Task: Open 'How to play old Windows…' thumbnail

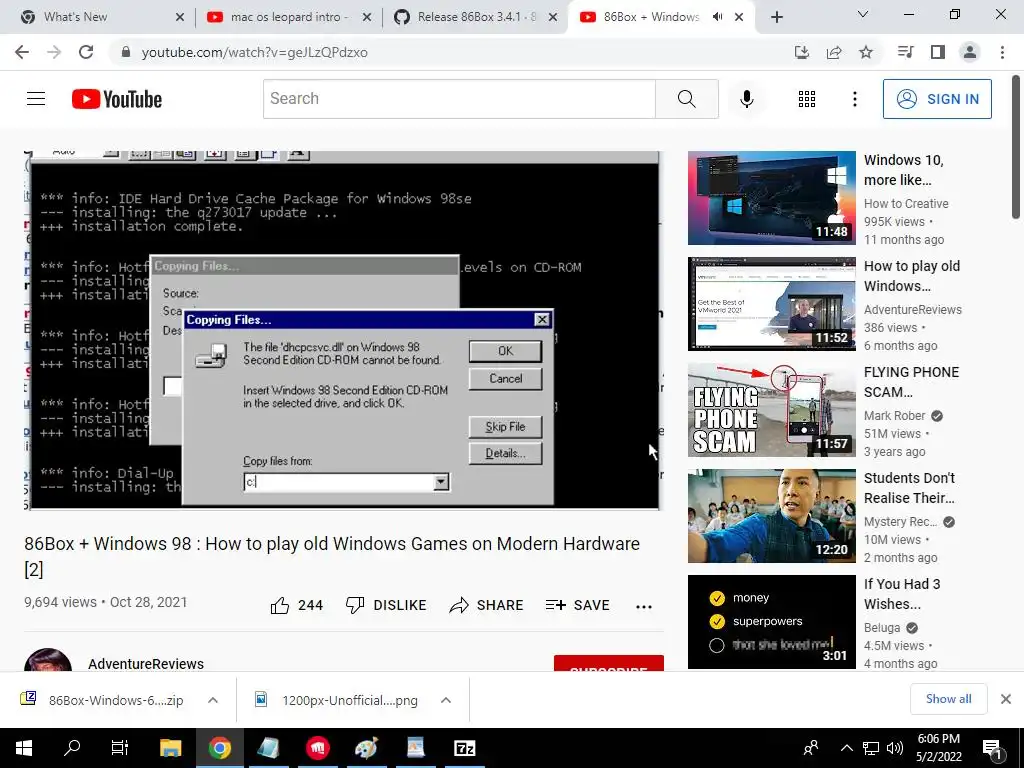Action: (x=771, y=304)
